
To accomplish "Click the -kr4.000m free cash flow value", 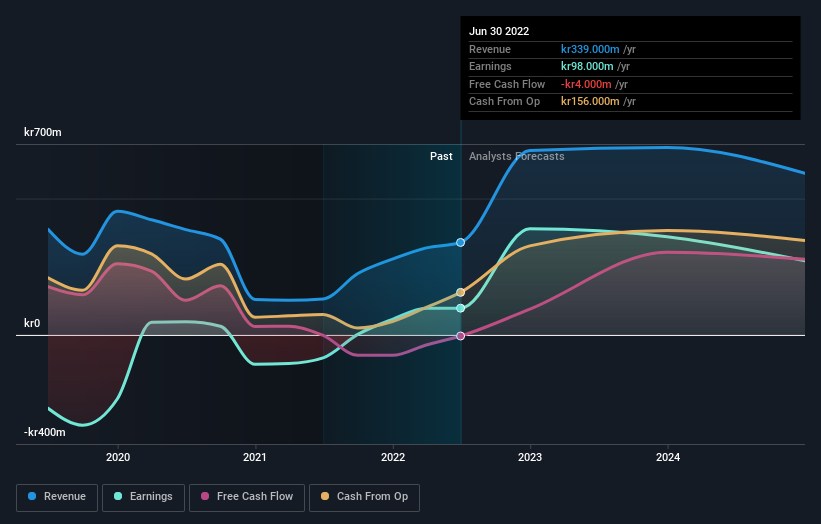I will pos(586,84).
